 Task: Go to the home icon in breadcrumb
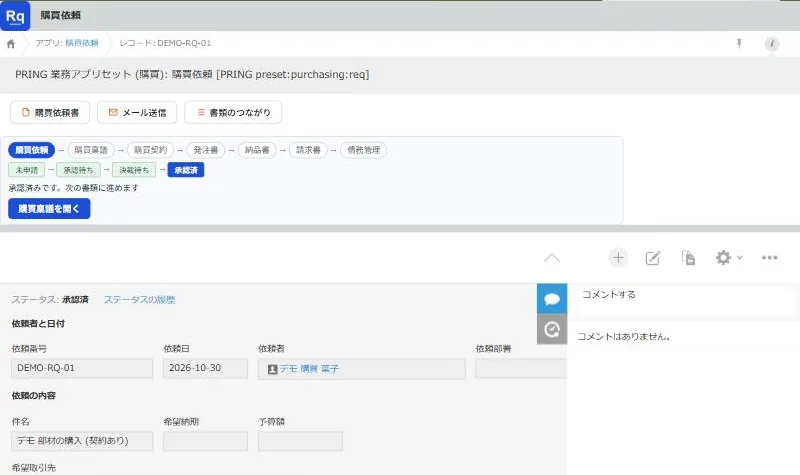[11, 44]
